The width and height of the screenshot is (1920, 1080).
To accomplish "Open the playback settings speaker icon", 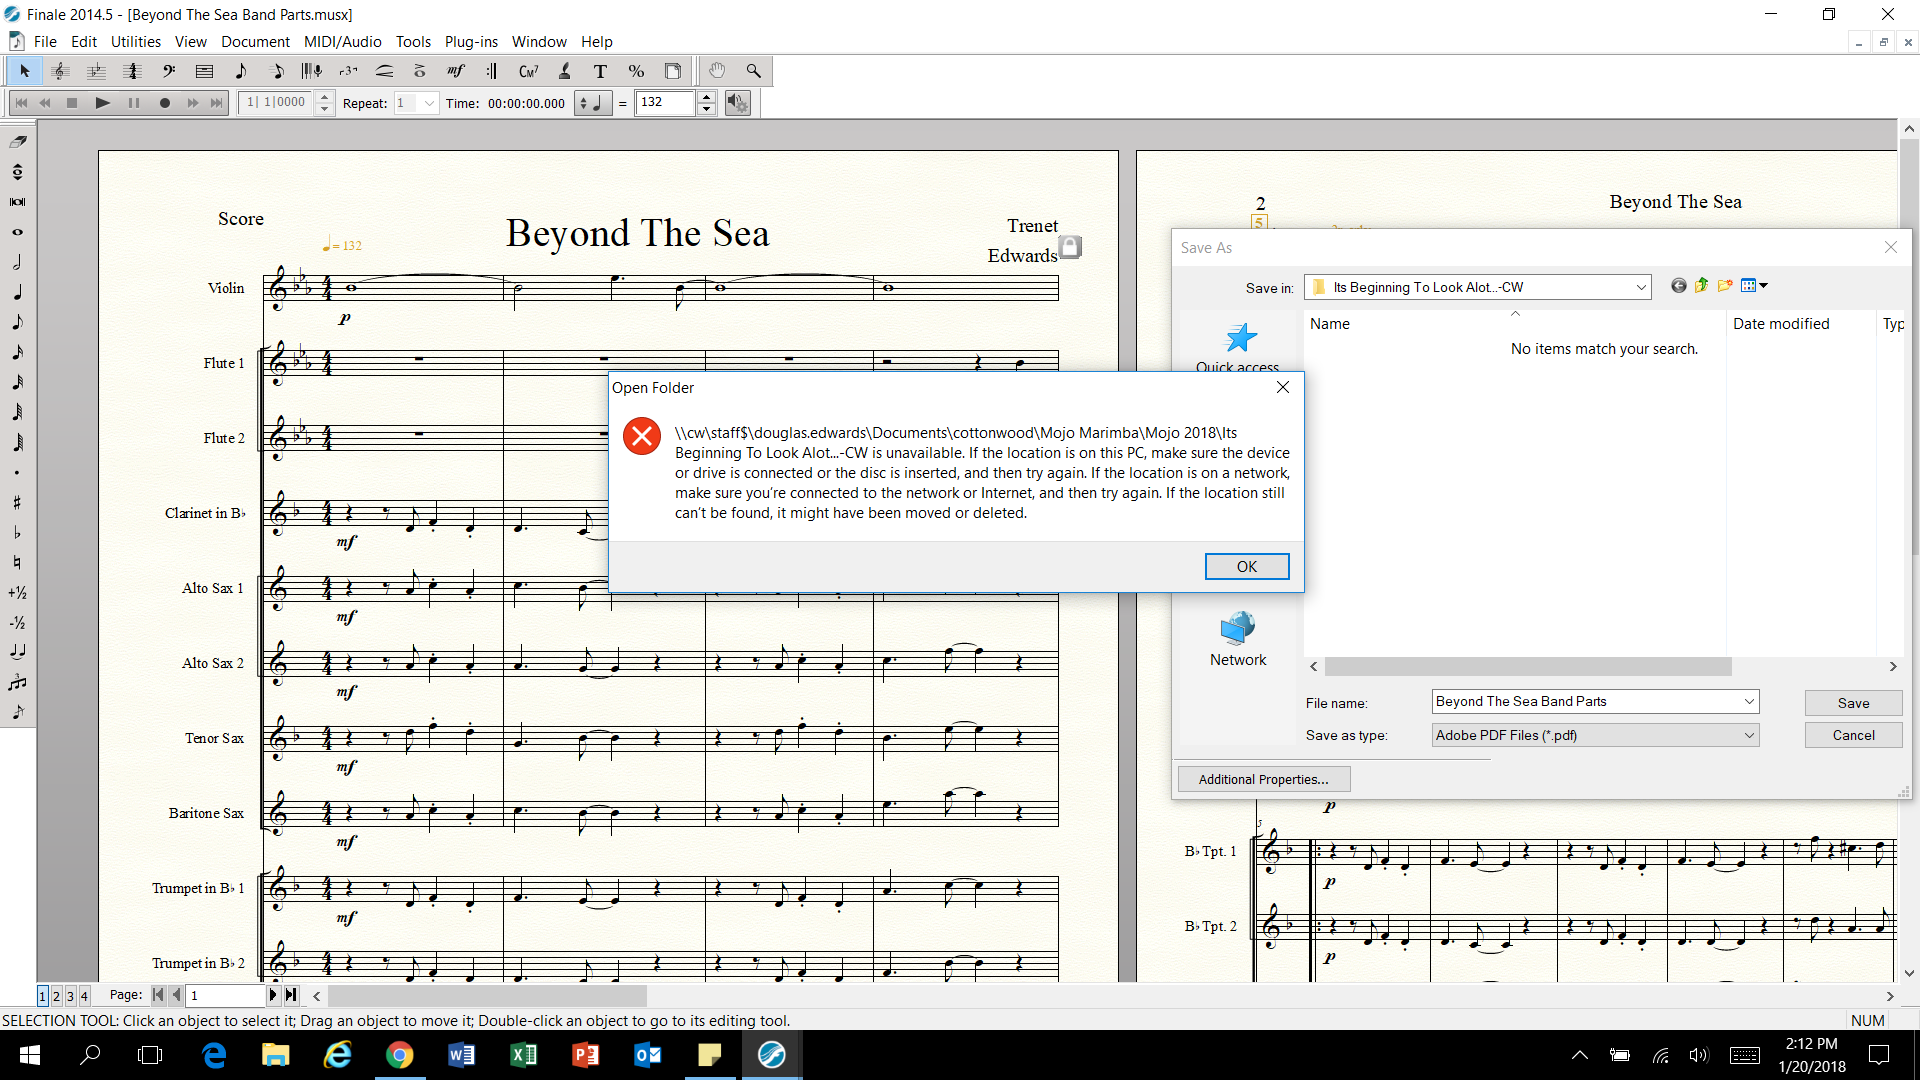I will [737, 103].
